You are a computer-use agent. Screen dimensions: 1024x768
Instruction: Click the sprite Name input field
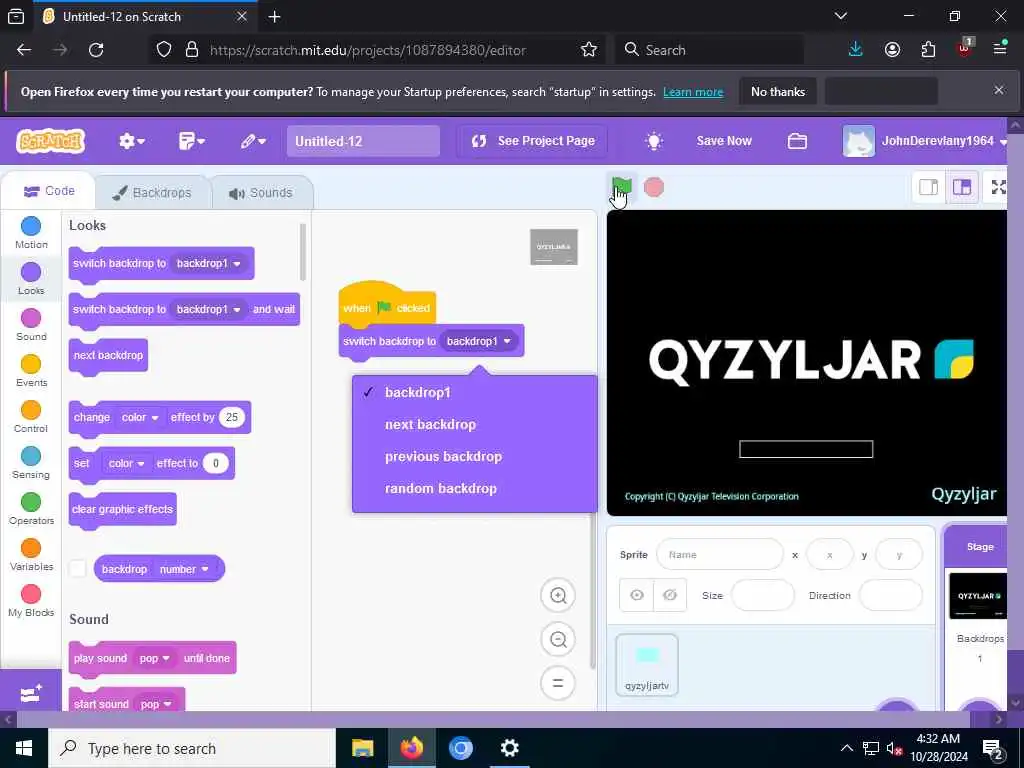click(x=720, y=554)
